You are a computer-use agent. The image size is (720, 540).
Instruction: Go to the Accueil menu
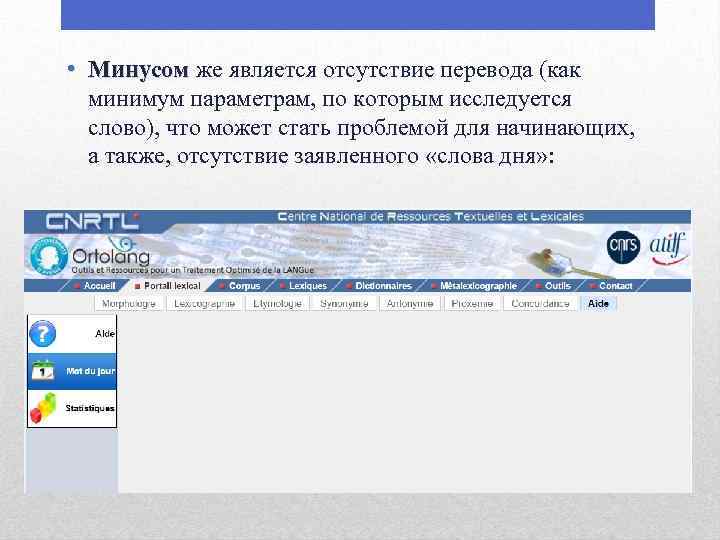click(99, 286)
